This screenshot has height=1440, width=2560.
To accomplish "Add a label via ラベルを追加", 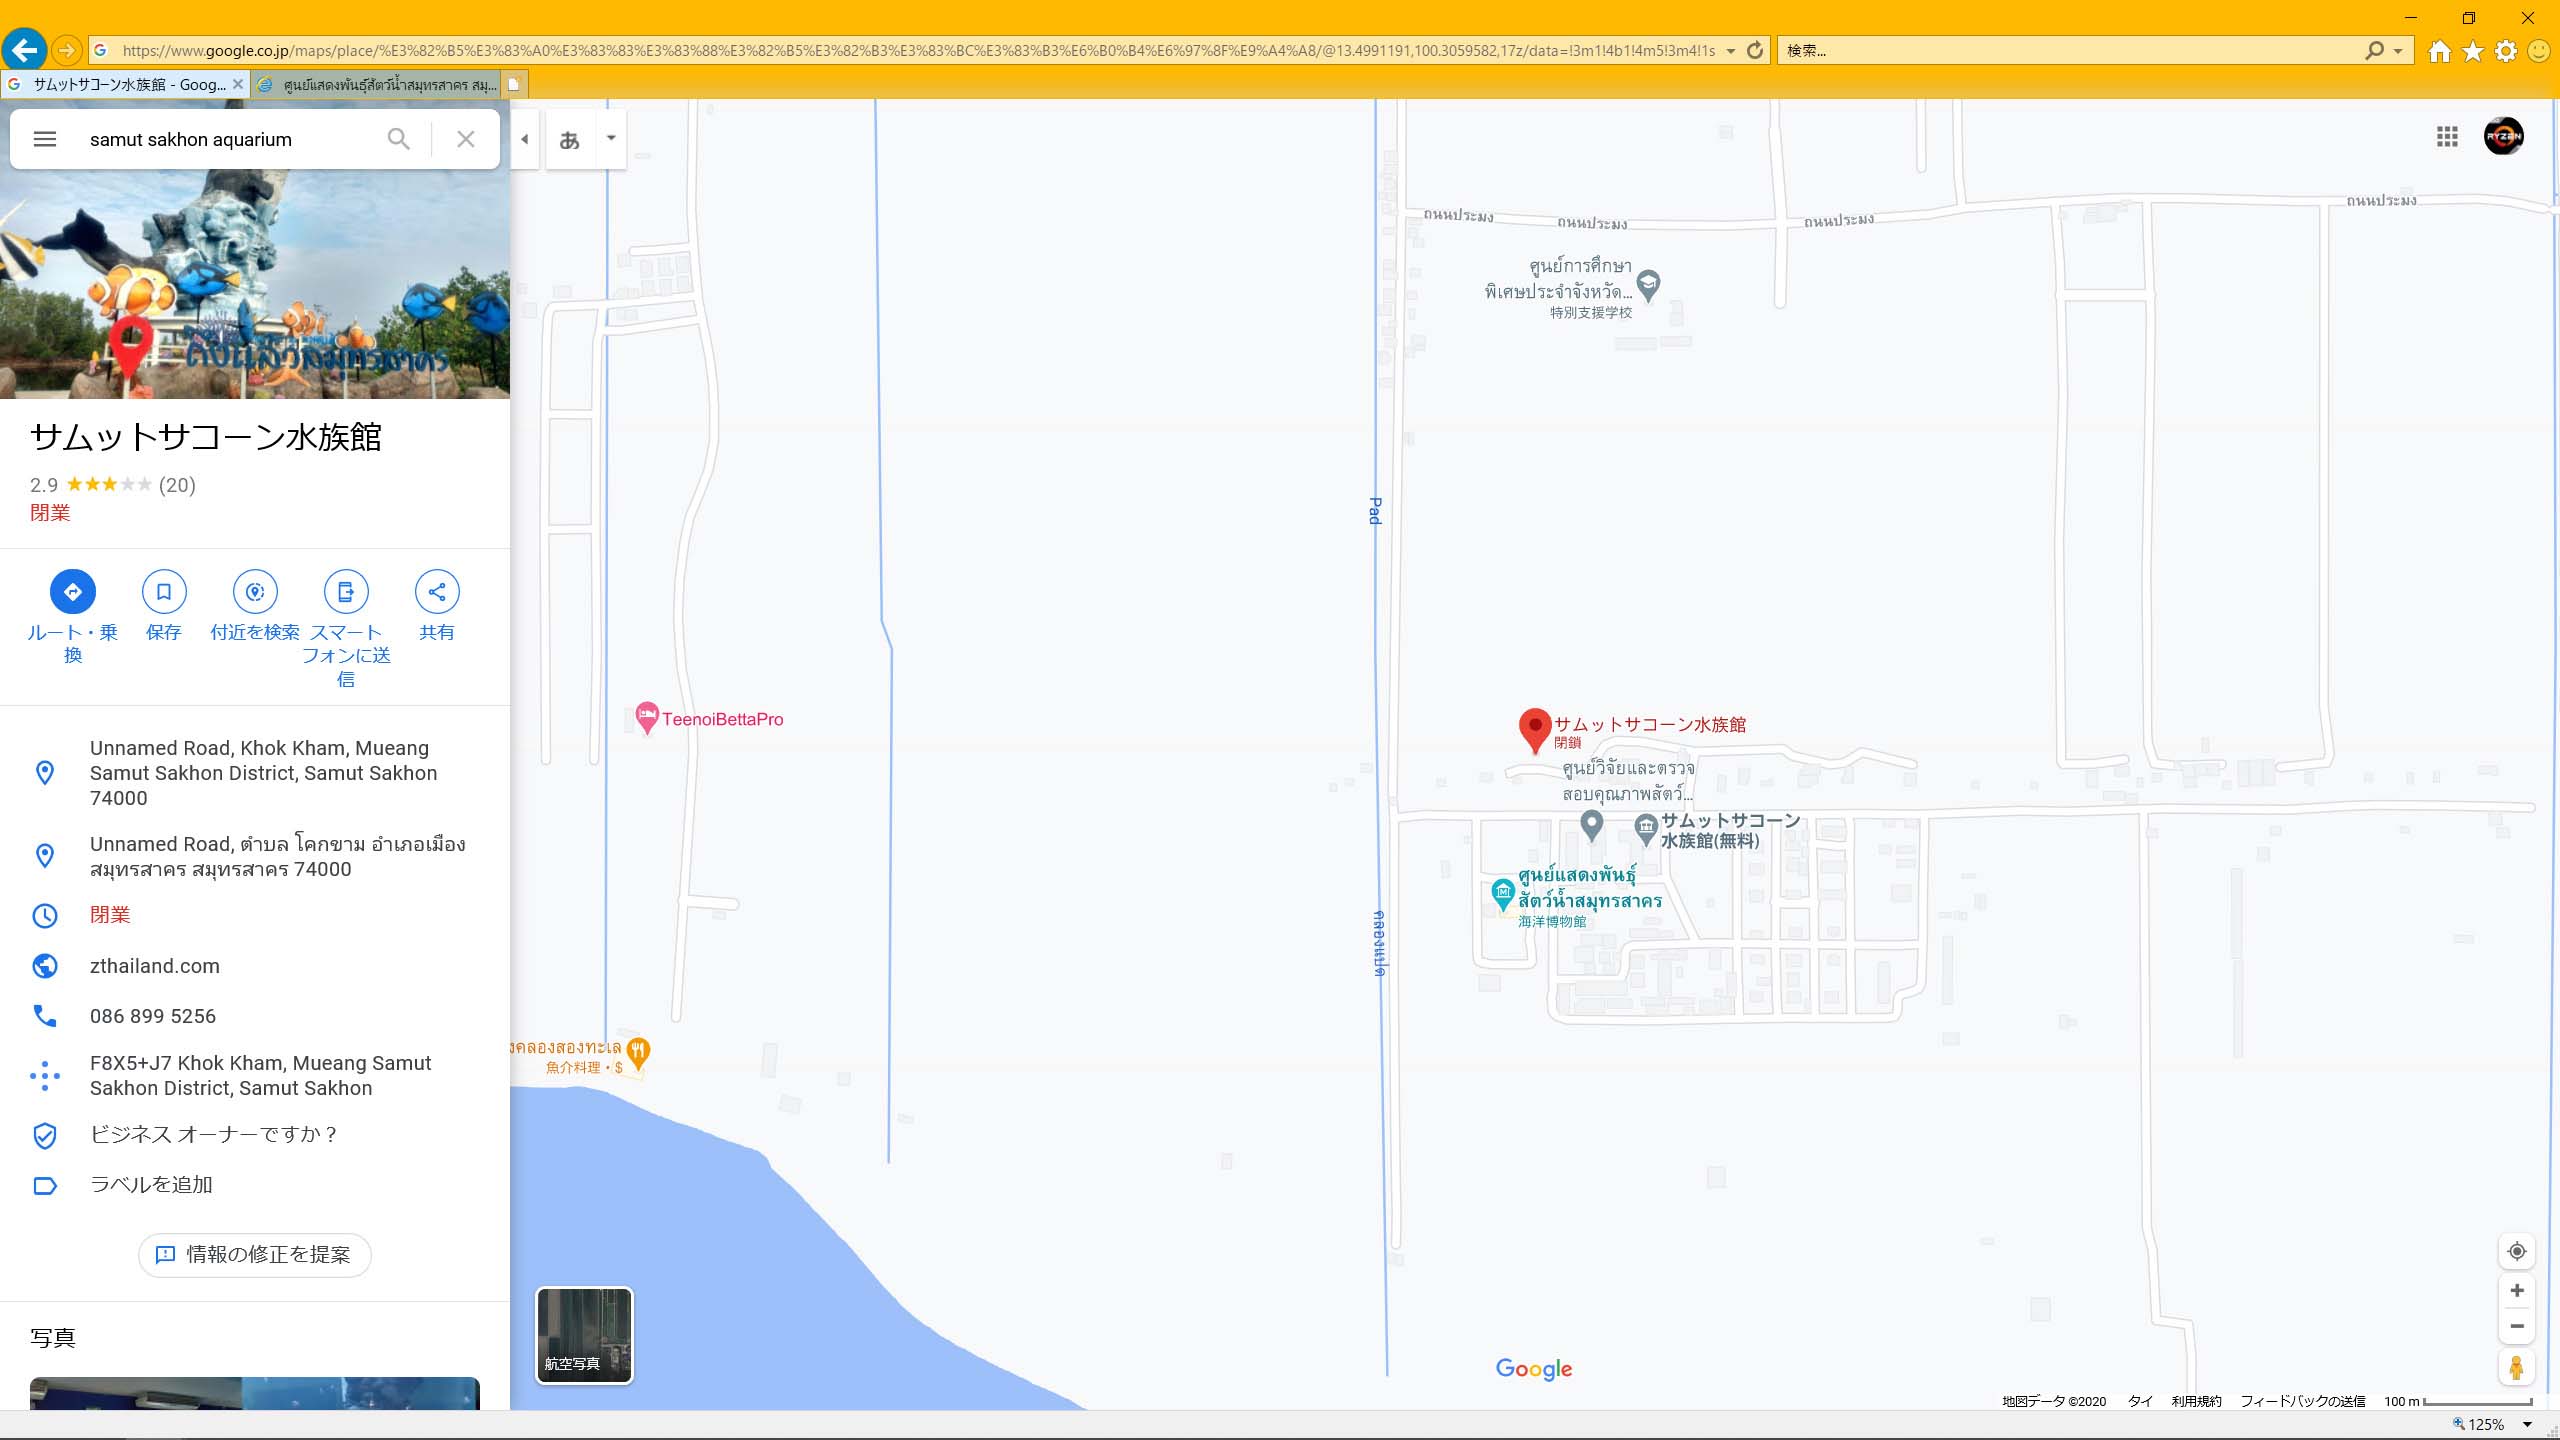I will [151, 1184].
